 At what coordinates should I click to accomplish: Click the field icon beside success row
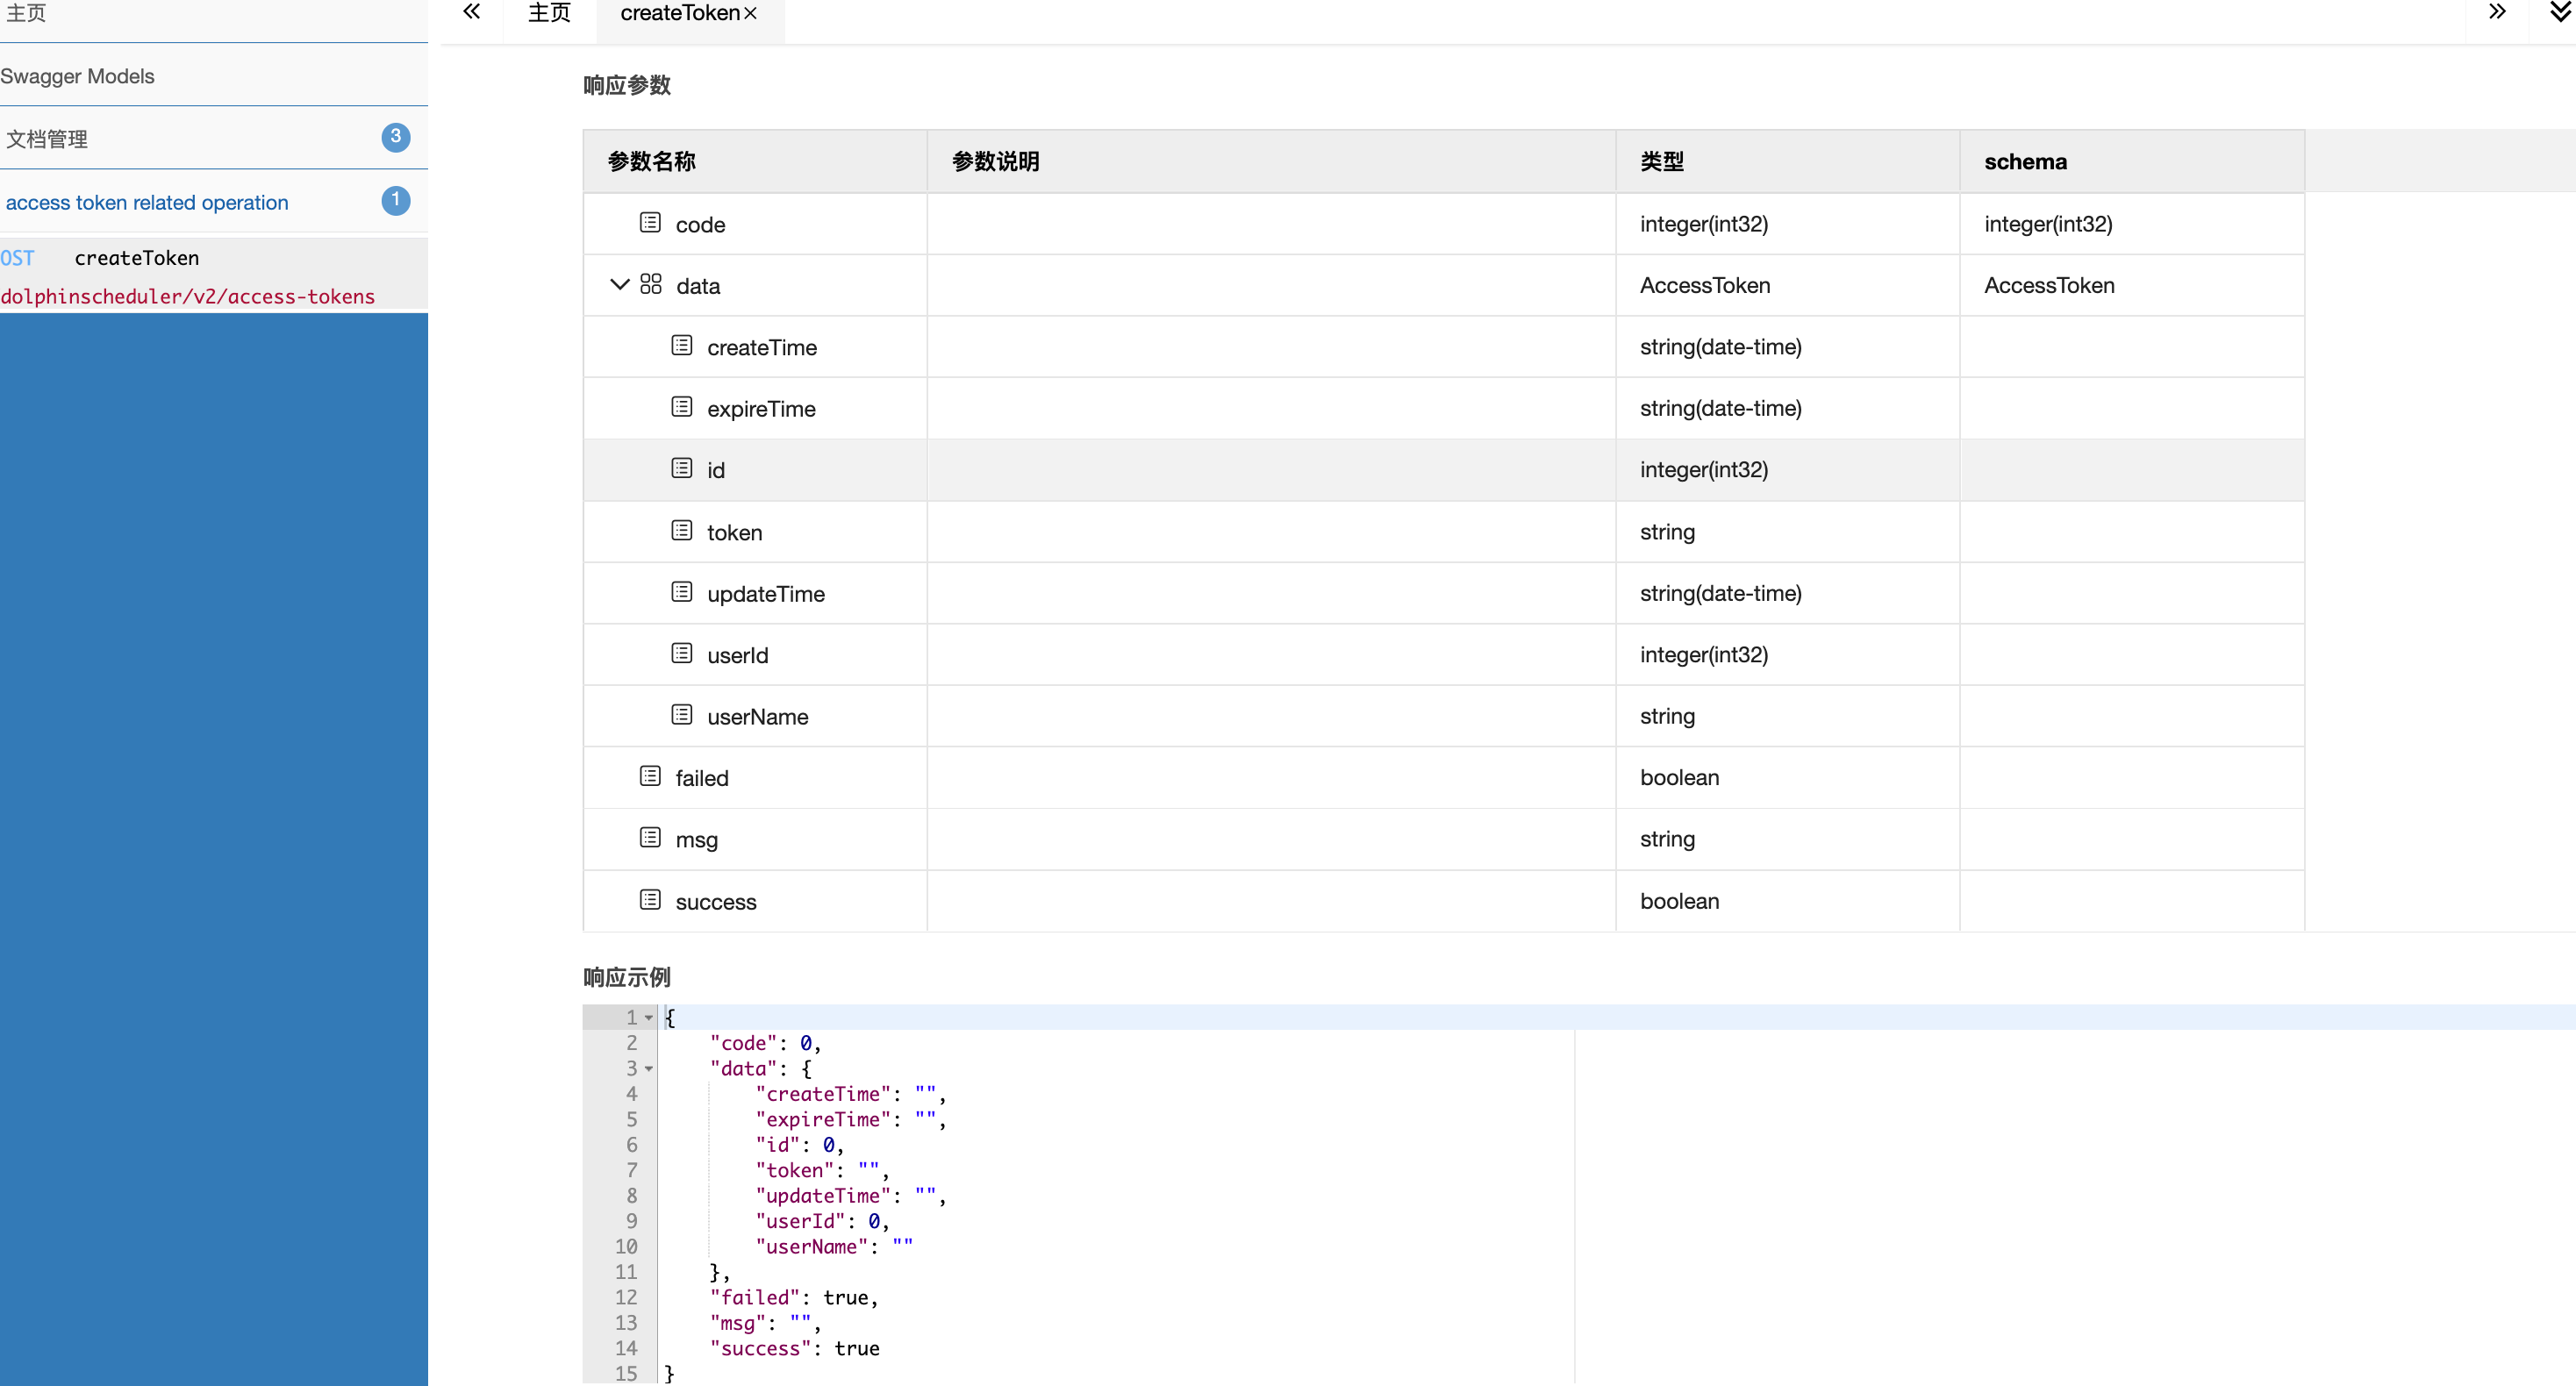coord(650,900)
